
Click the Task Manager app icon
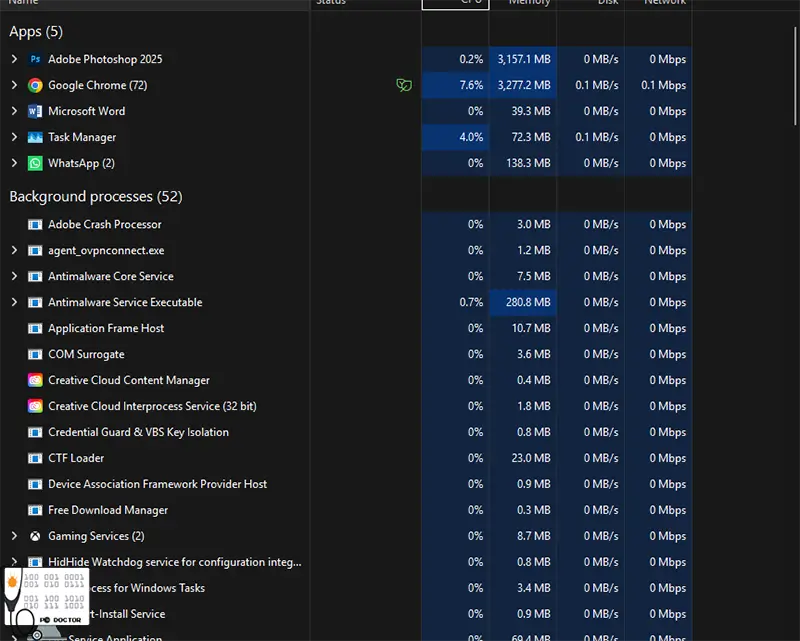pos(35,137)
